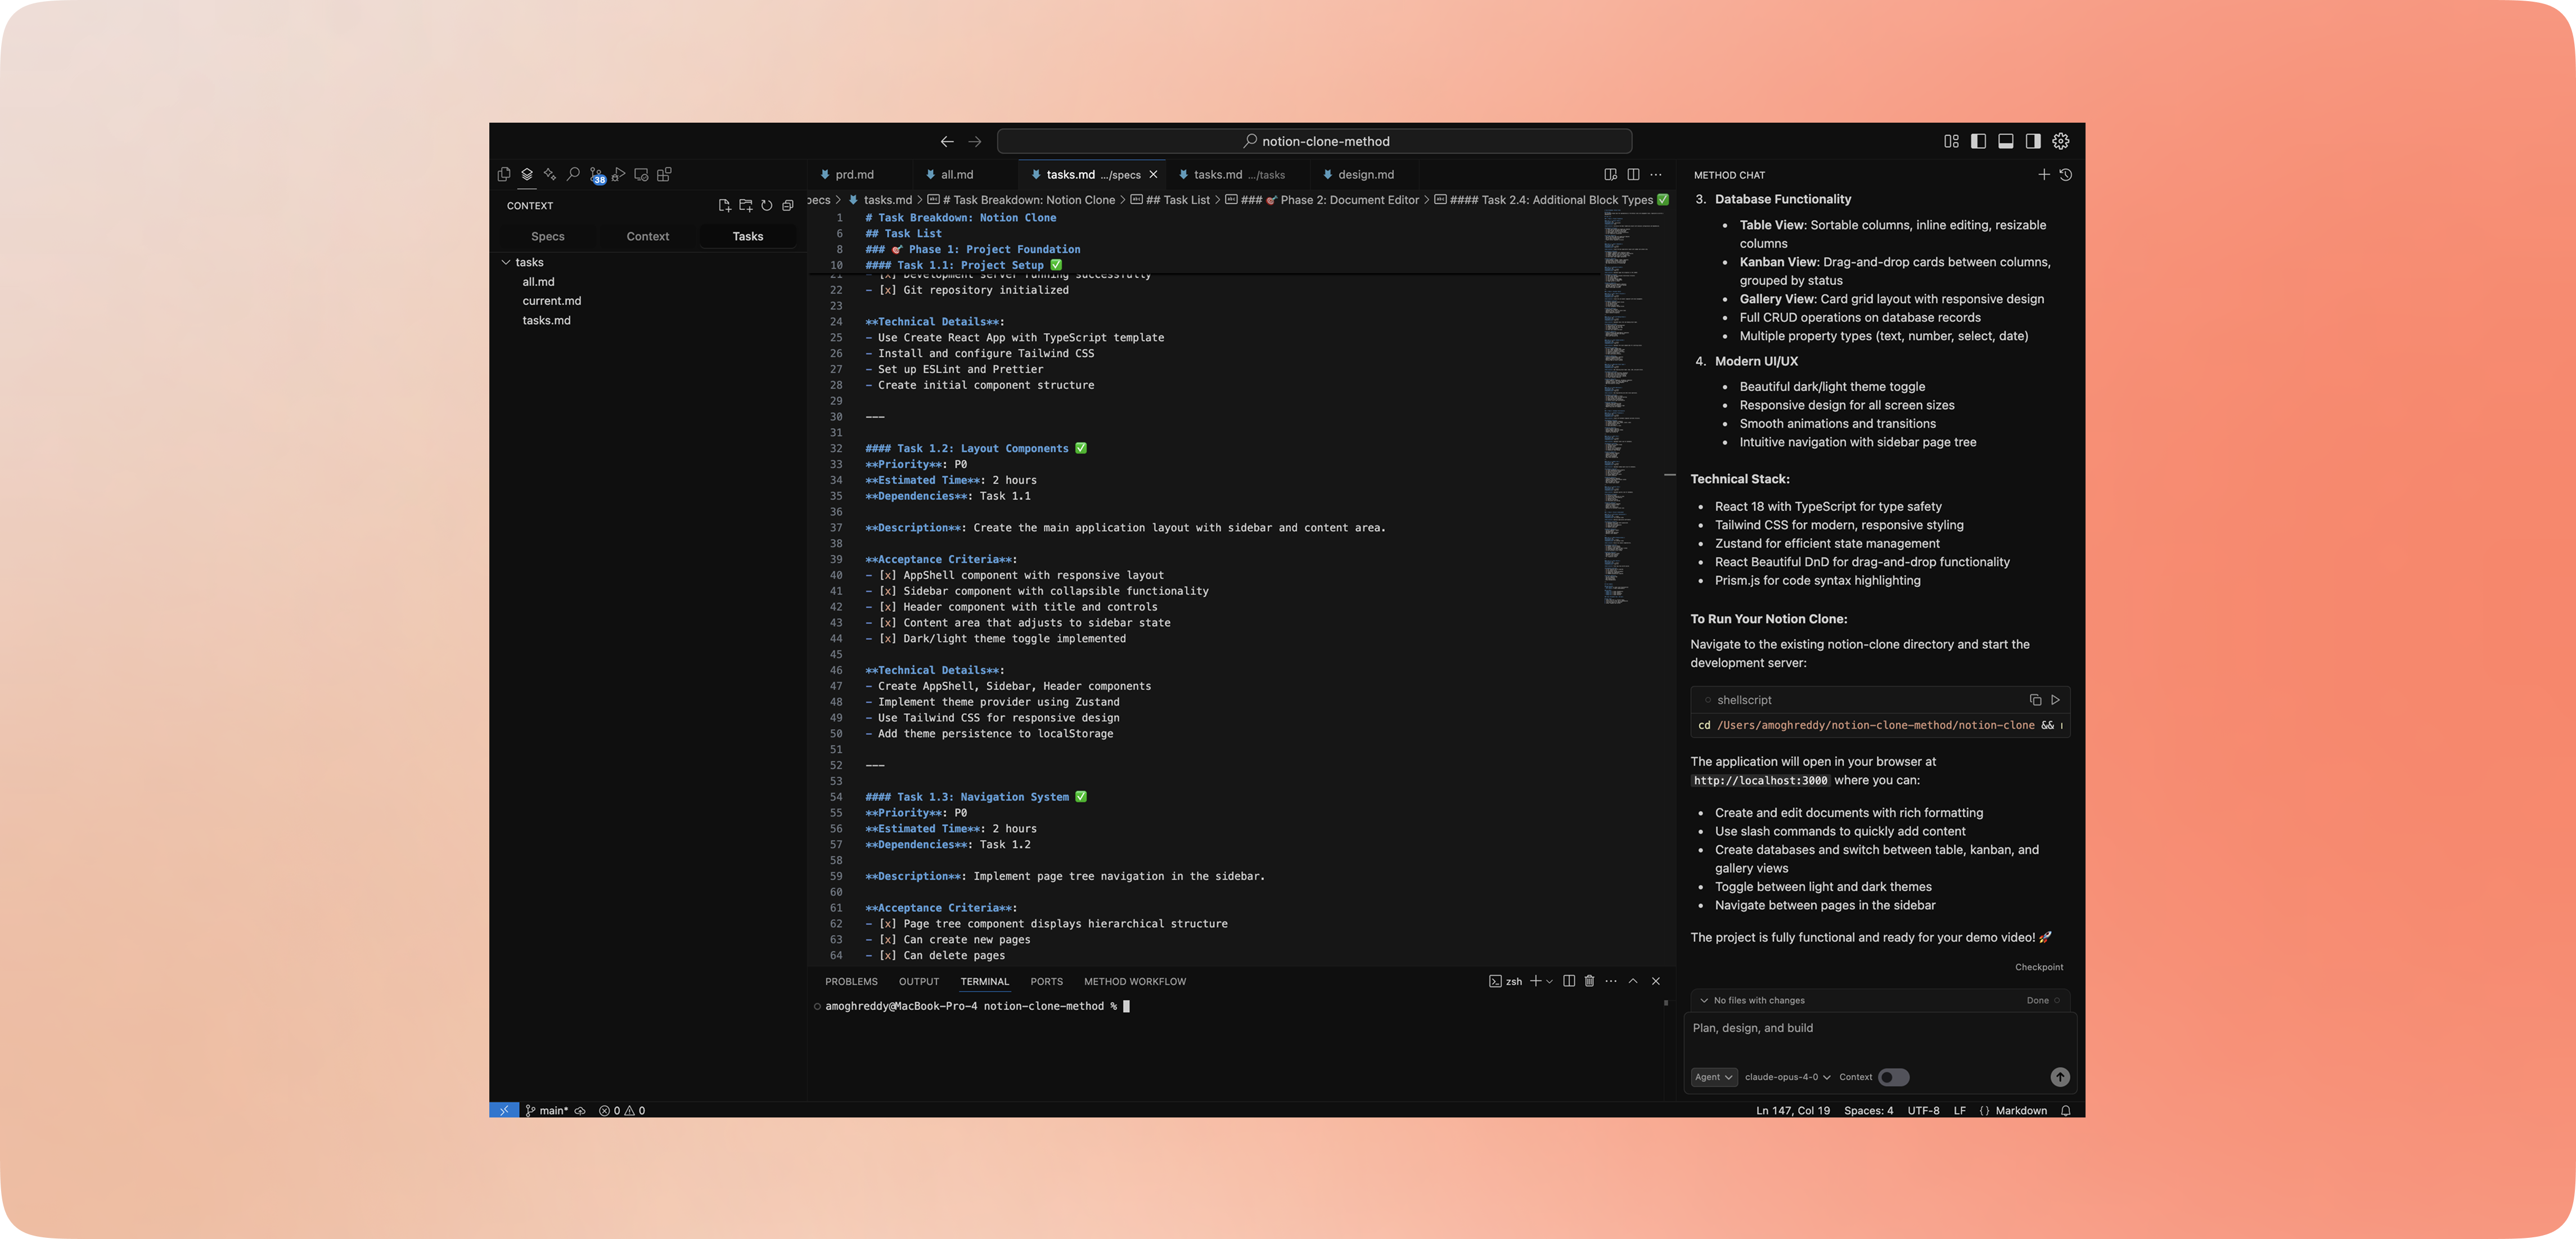Open the Source Control view with 38 badge
The height and width of the screenshot is (1239, 2576).
[597, 175]
